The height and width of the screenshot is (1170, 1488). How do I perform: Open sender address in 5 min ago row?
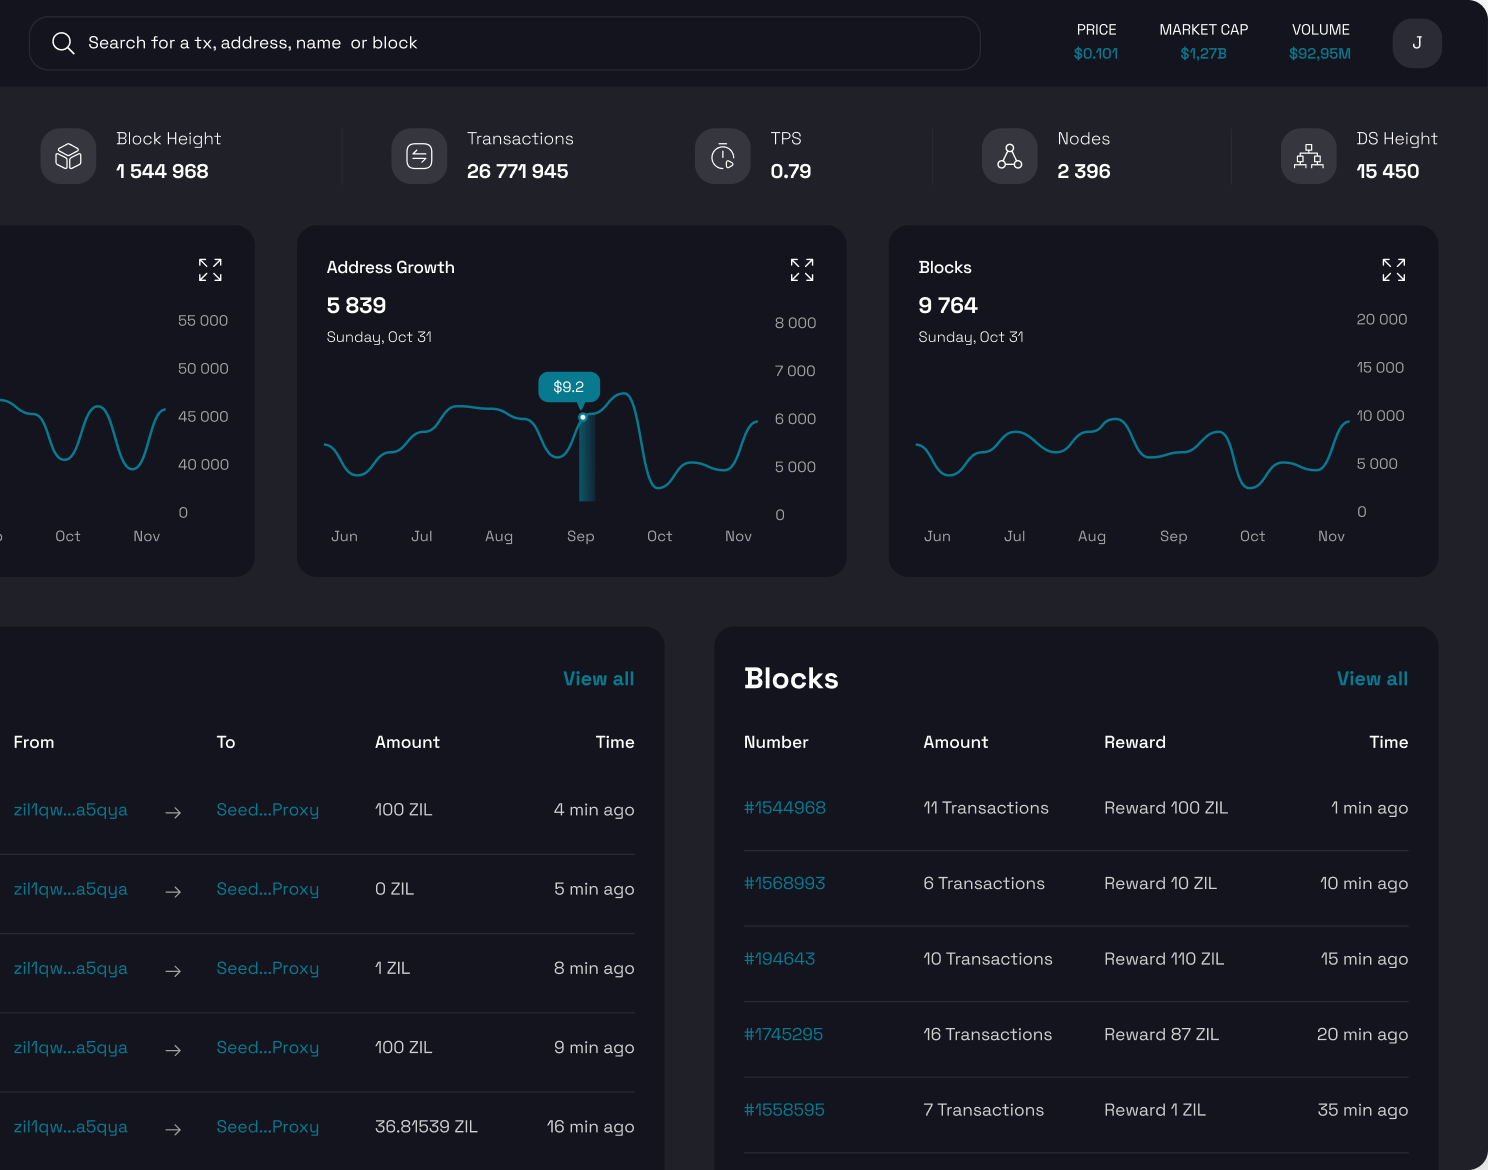[x=71, y=889]
